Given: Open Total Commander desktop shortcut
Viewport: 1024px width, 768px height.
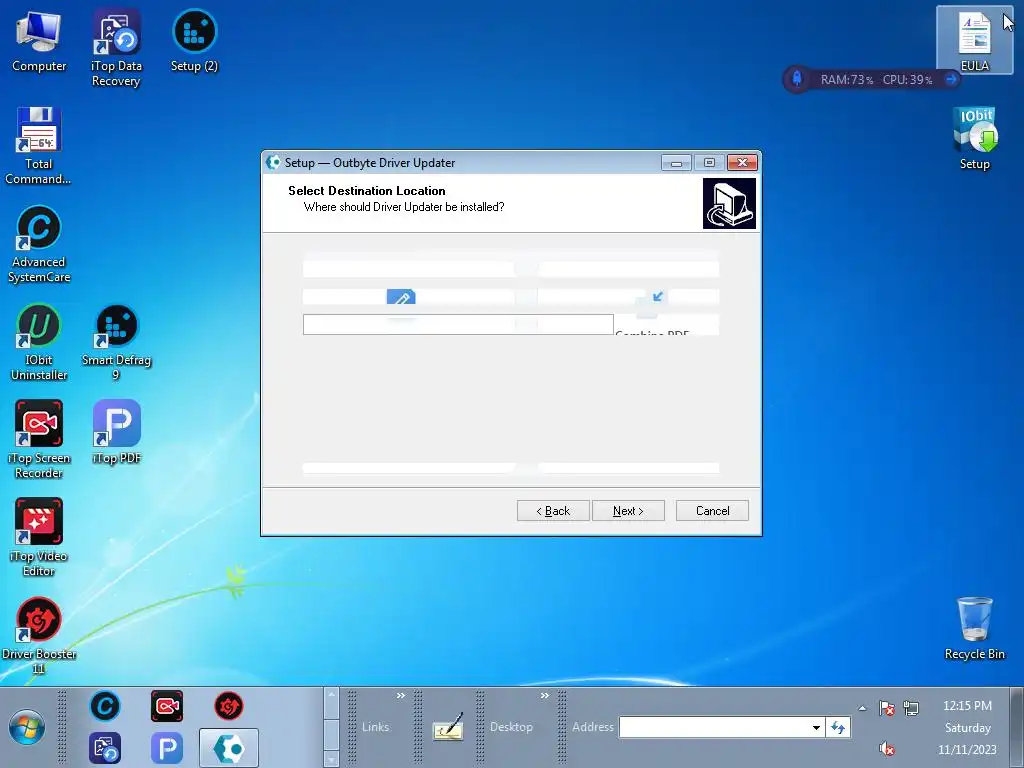Looking at the screenshot, I should tap(38, 146).
